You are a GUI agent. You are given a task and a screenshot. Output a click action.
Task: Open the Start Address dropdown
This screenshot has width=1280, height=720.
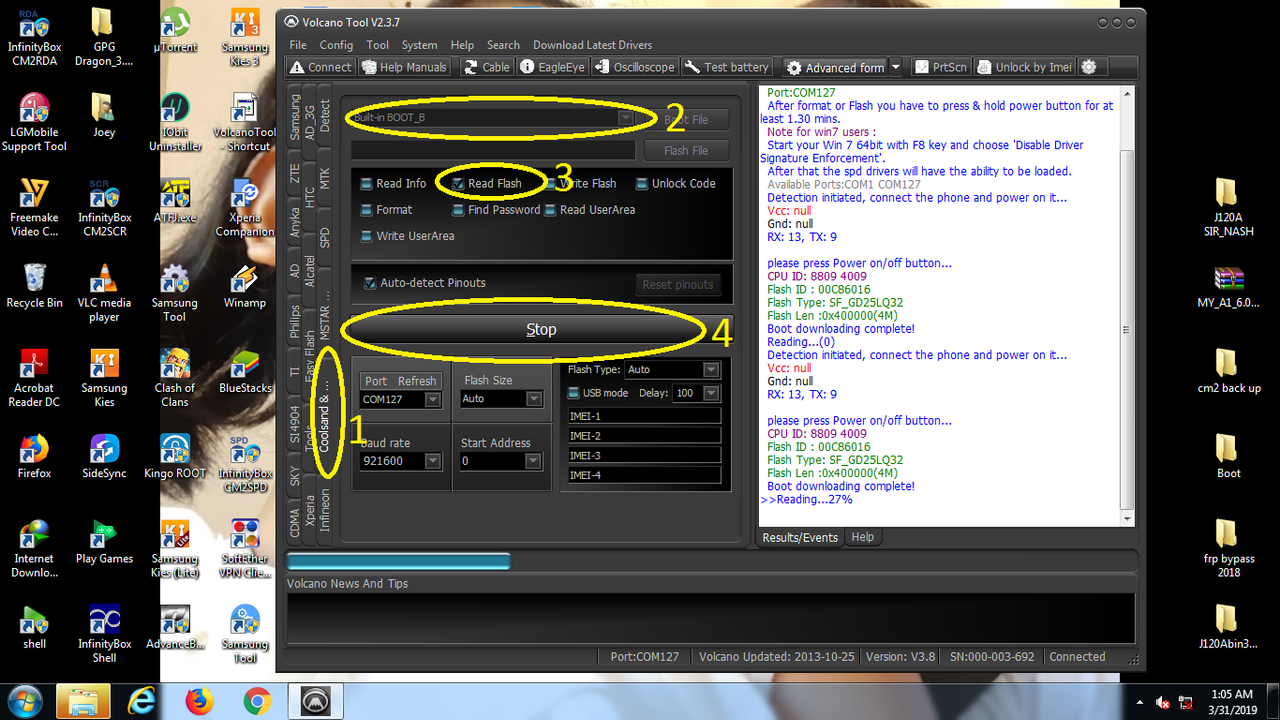click(x=531, y=461)
